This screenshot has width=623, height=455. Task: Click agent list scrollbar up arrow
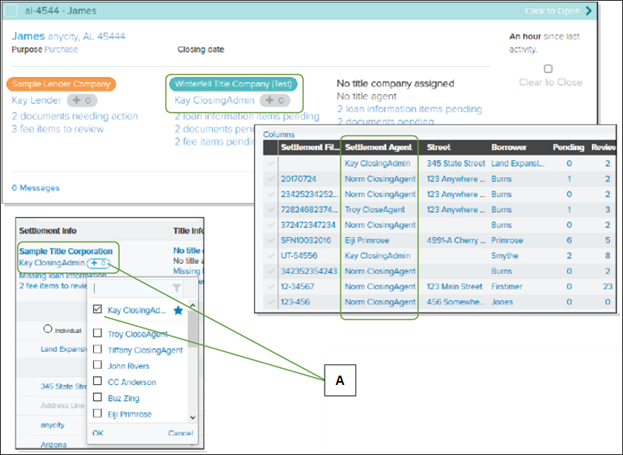point(193,306)
